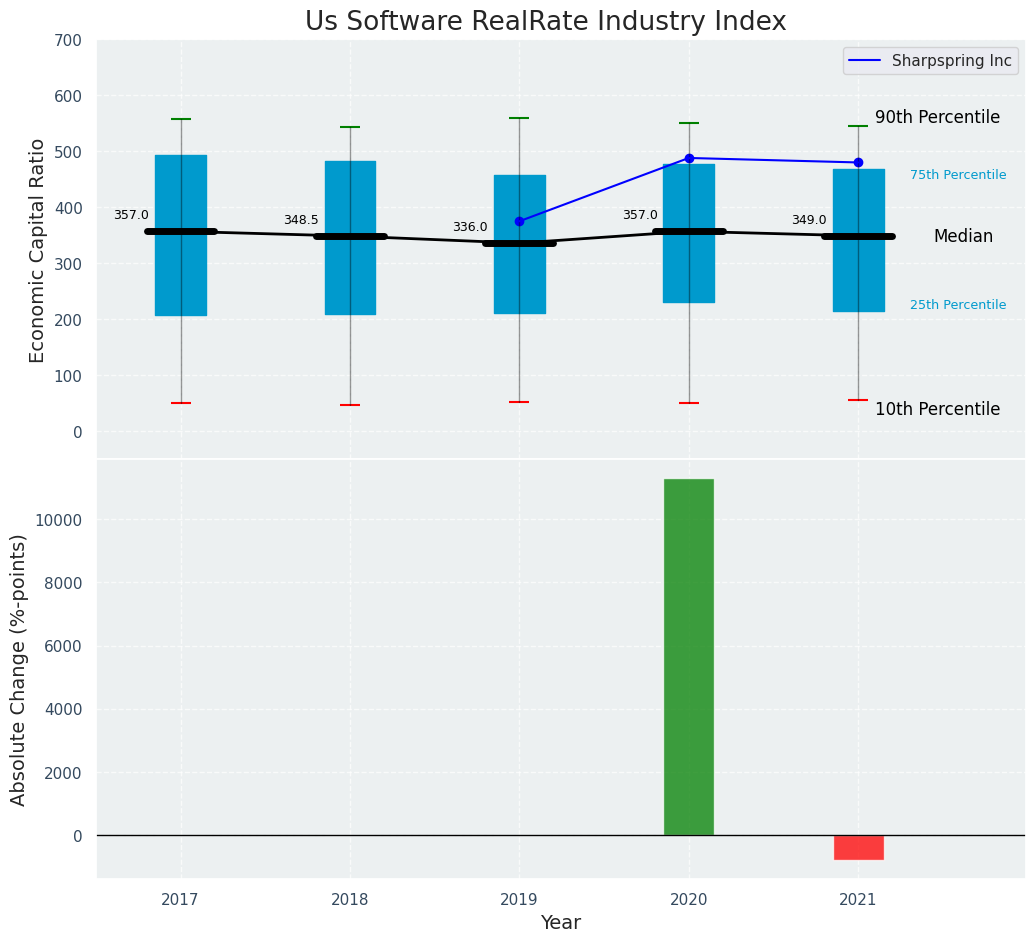Select the 2019 Sharpspring data point

(519, 221)
